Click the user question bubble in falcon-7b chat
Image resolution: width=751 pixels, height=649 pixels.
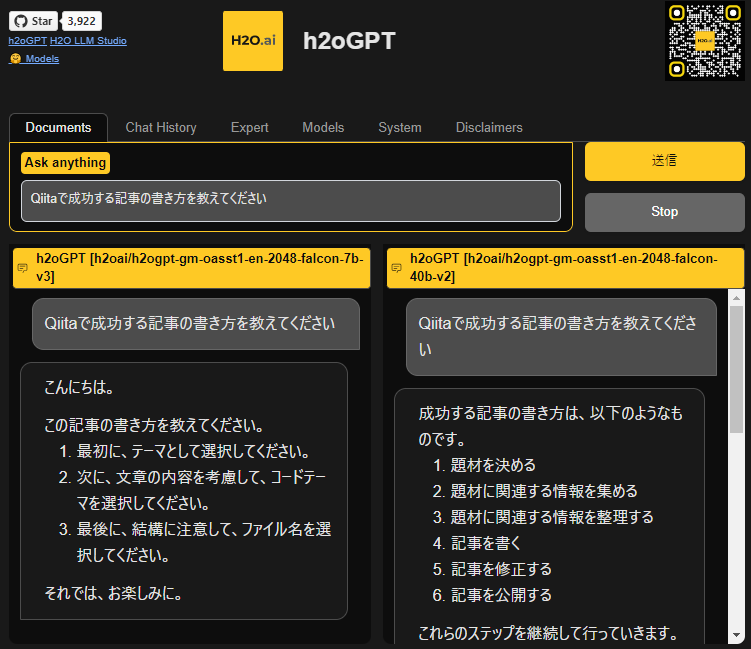click(196, 324)
